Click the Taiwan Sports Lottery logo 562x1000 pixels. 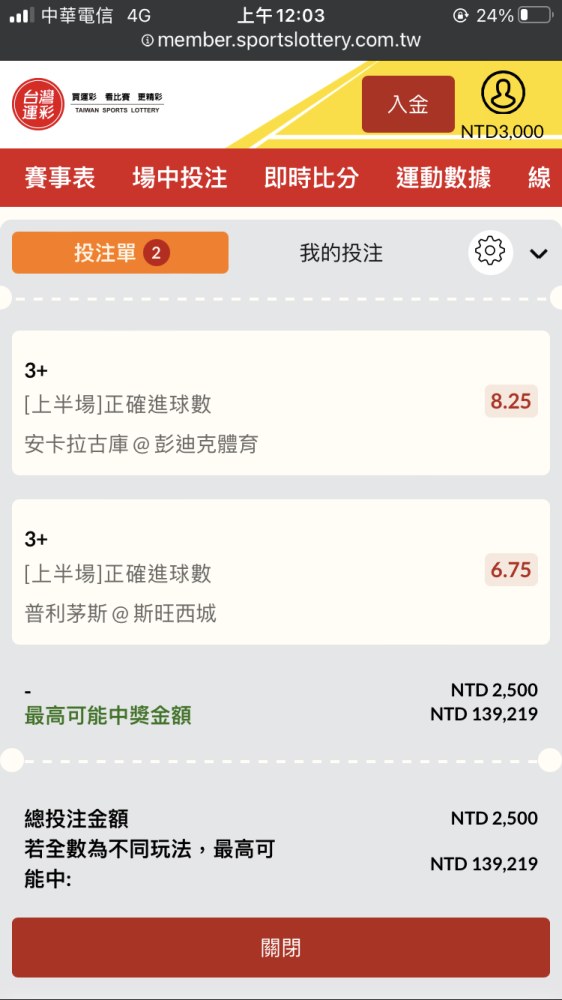pyautogui.click(x=88, y=104)
